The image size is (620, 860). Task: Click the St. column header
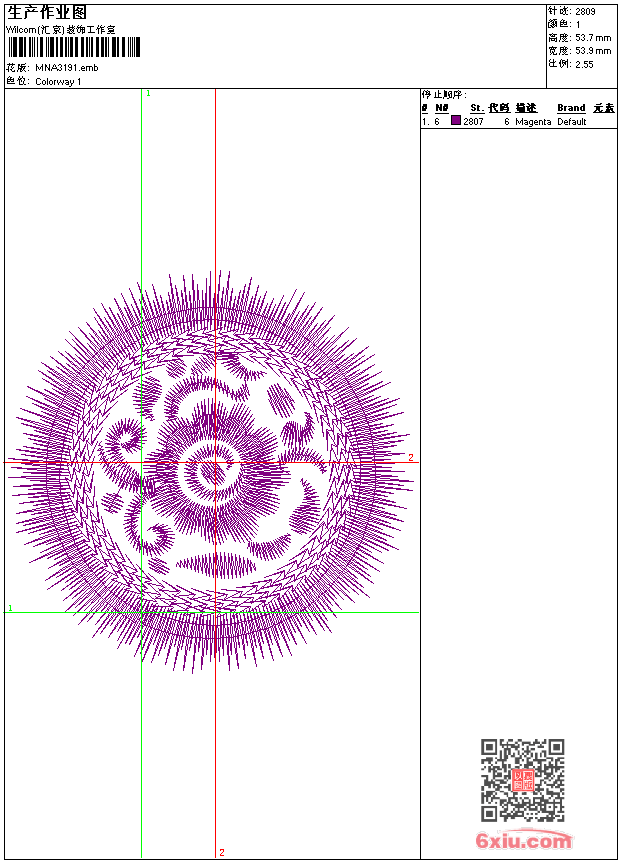477,108
